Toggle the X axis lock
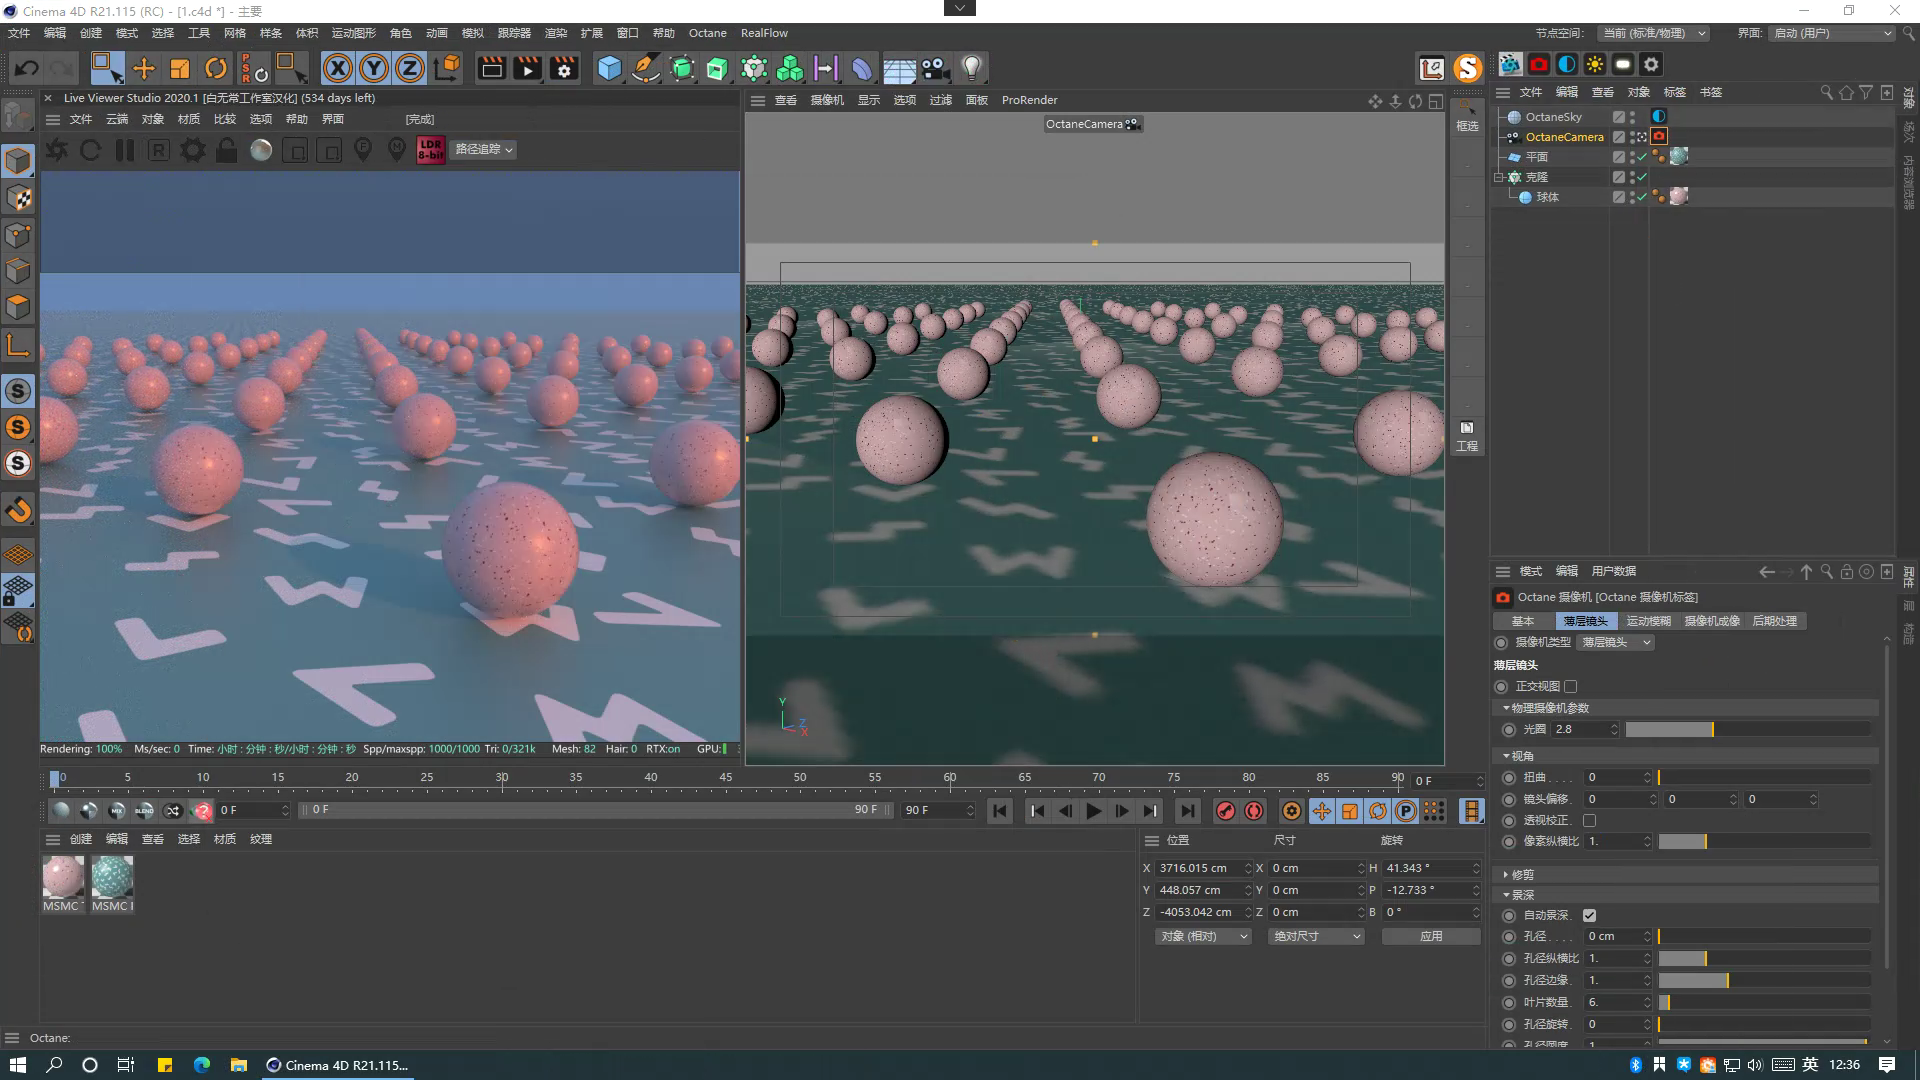The image size is (1920, 1080). [x=338, y=68]
